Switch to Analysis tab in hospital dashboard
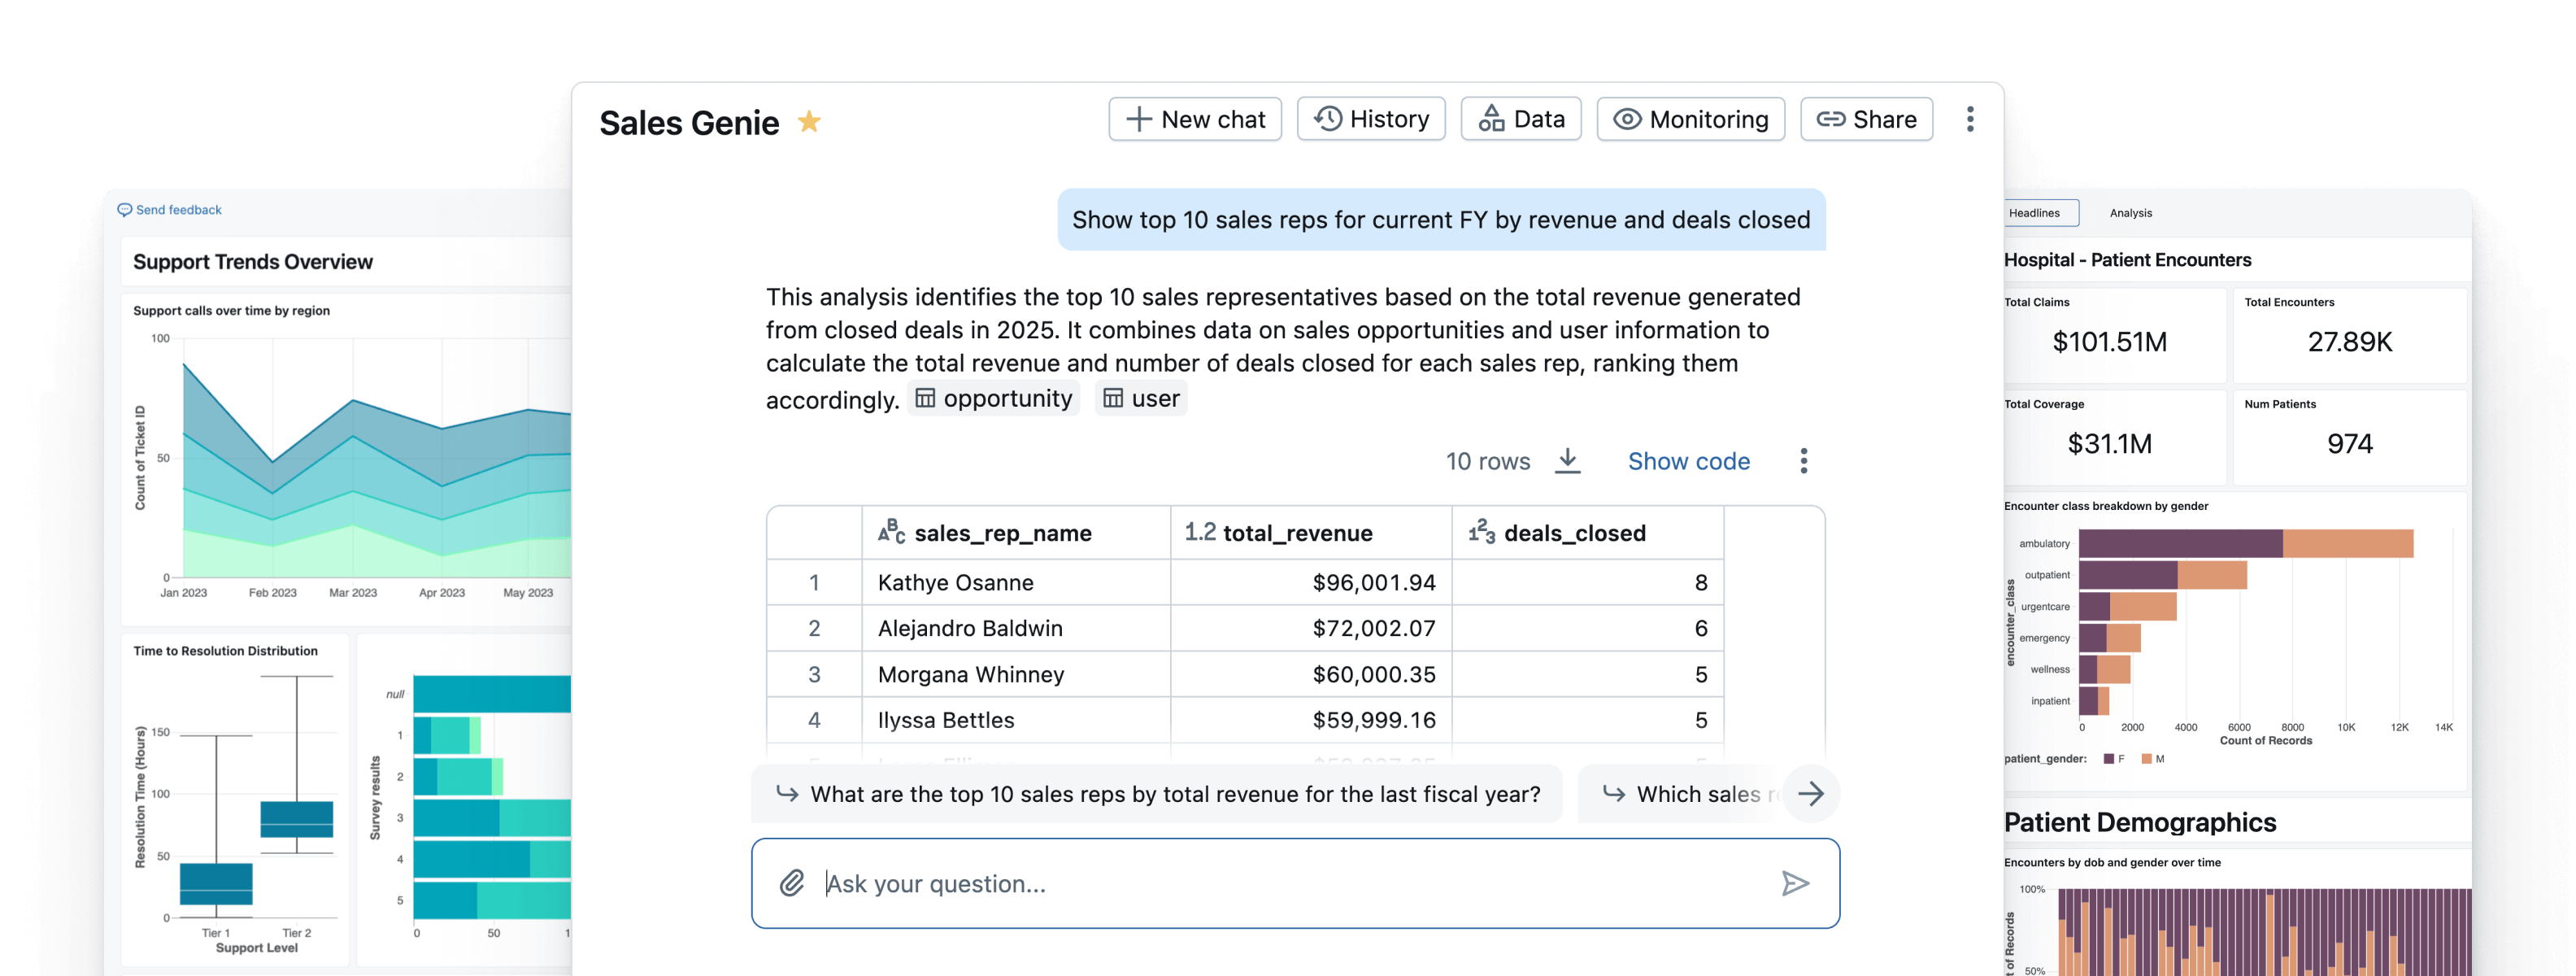The width and height of the screenshot is (2576, 976). pyautogui.click(x=2130, y=213)
